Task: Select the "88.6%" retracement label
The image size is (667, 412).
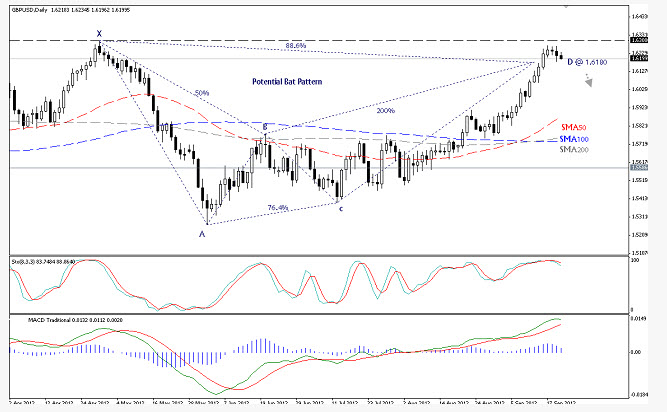Action: pos(296,45)
